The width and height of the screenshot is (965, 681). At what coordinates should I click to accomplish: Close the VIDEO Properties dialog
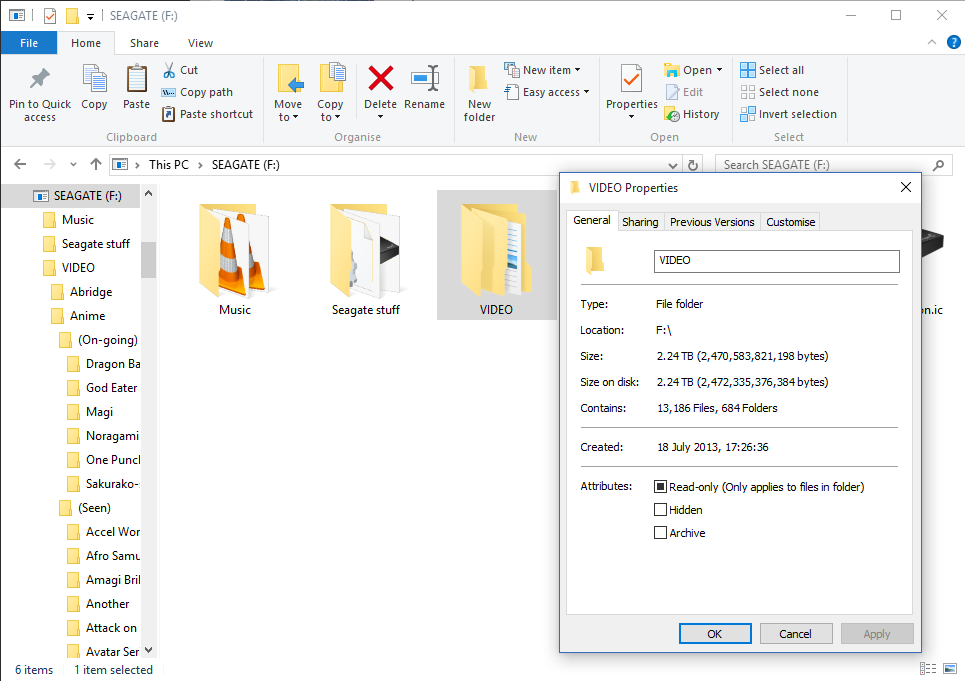tap(906, 187)
